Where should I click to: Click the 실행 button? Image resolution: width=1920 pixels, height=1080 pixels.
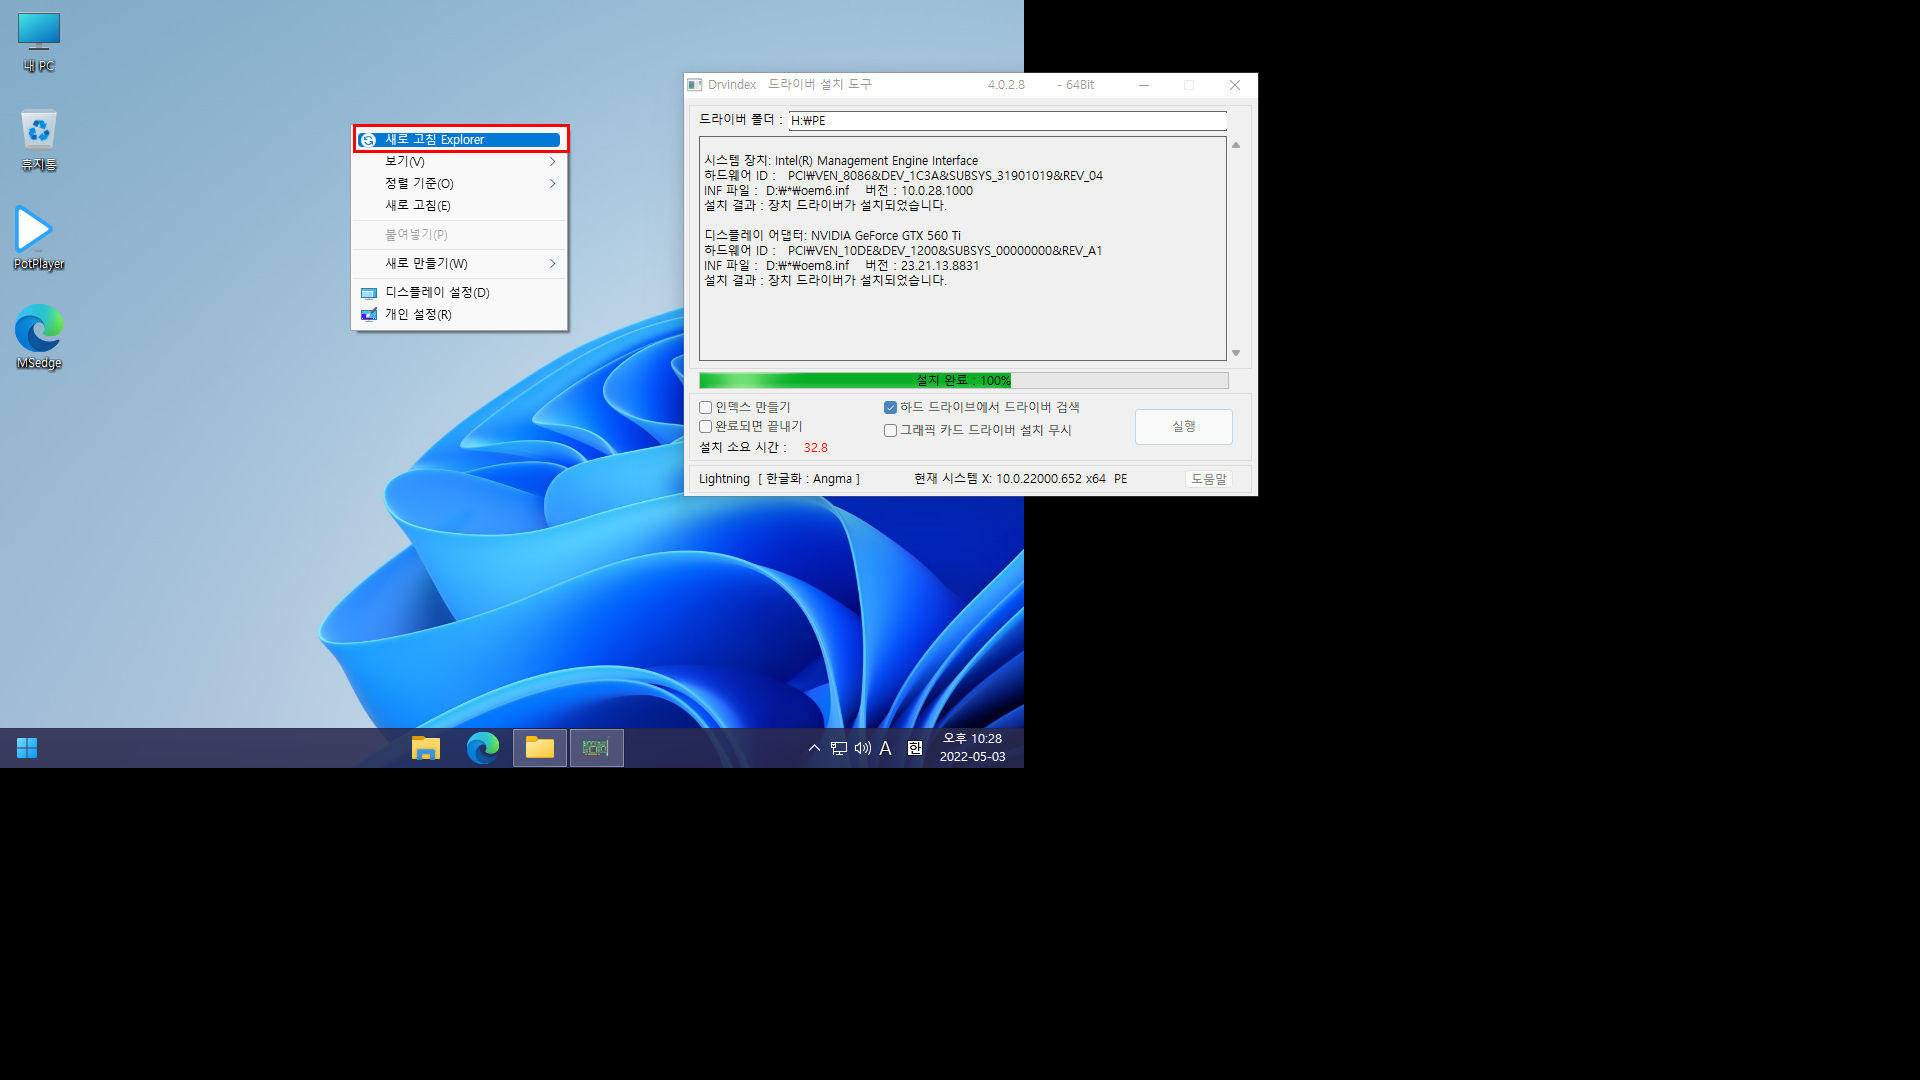1184,427
